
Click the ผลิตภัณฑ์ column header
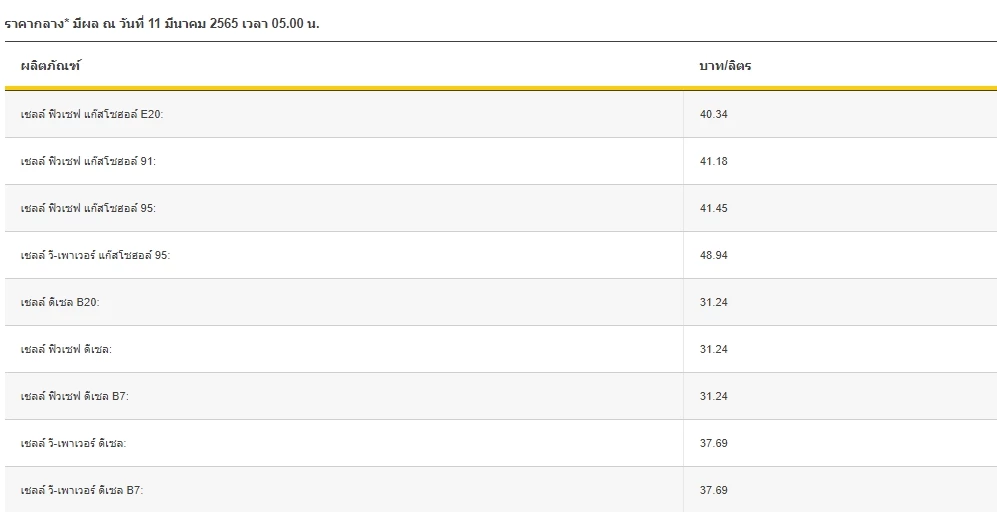[x=50, y=66]
